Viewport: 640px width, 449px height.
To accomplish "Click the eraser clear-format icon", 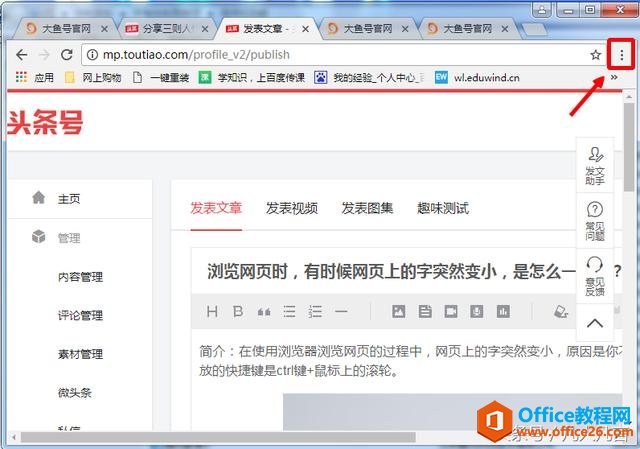I will [x=561, y=312].
